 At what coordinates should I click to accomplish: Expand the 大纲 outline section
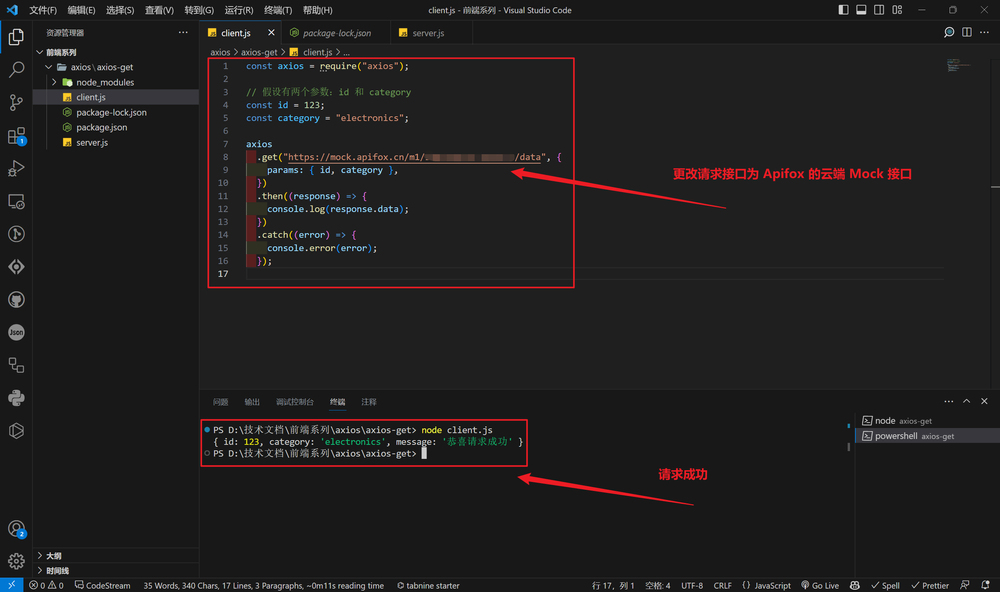[40, 556]
